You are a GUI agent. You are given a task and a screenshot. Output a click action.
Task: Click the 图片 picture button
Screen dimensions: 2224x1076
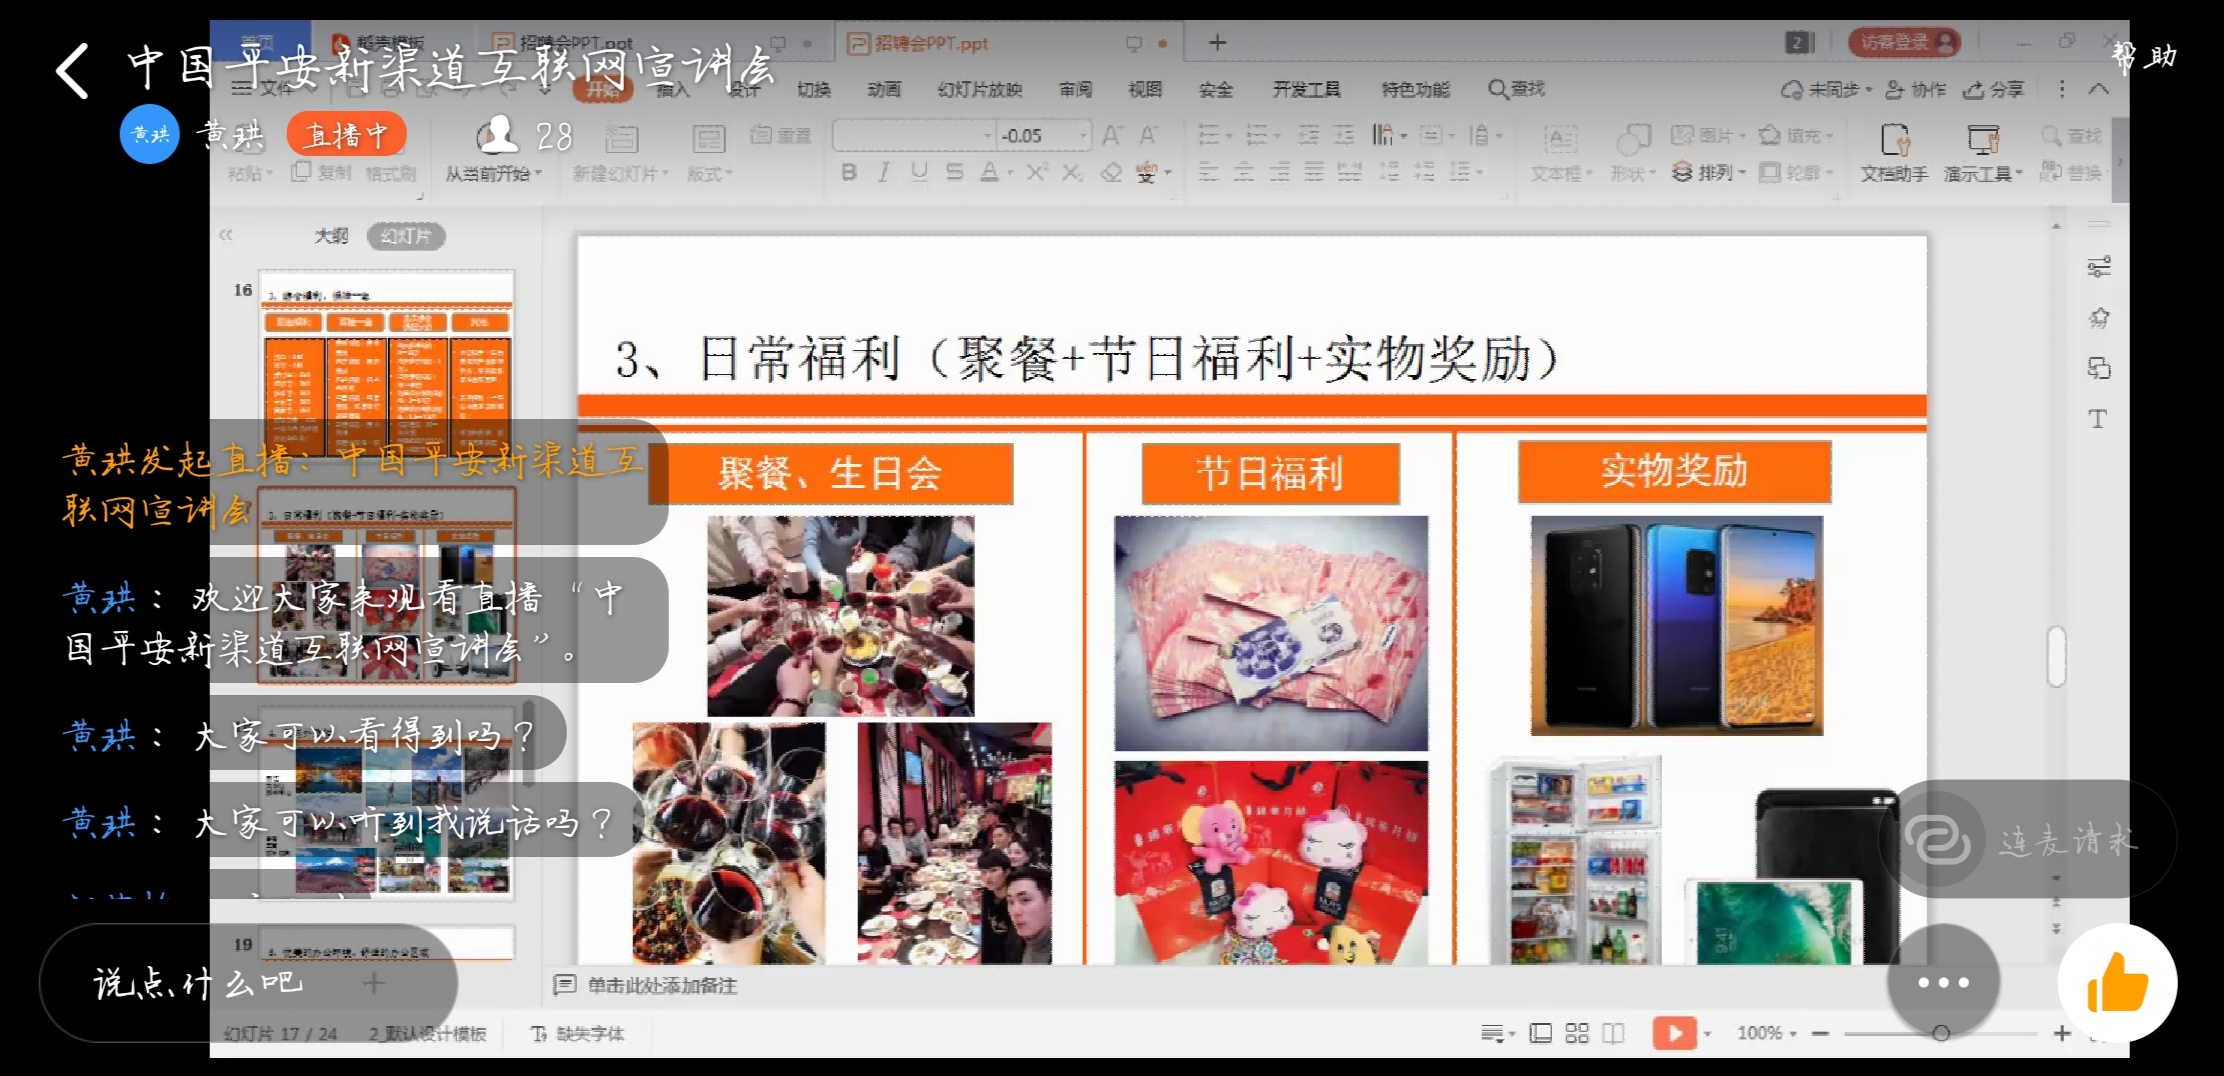pos(1709,135)
